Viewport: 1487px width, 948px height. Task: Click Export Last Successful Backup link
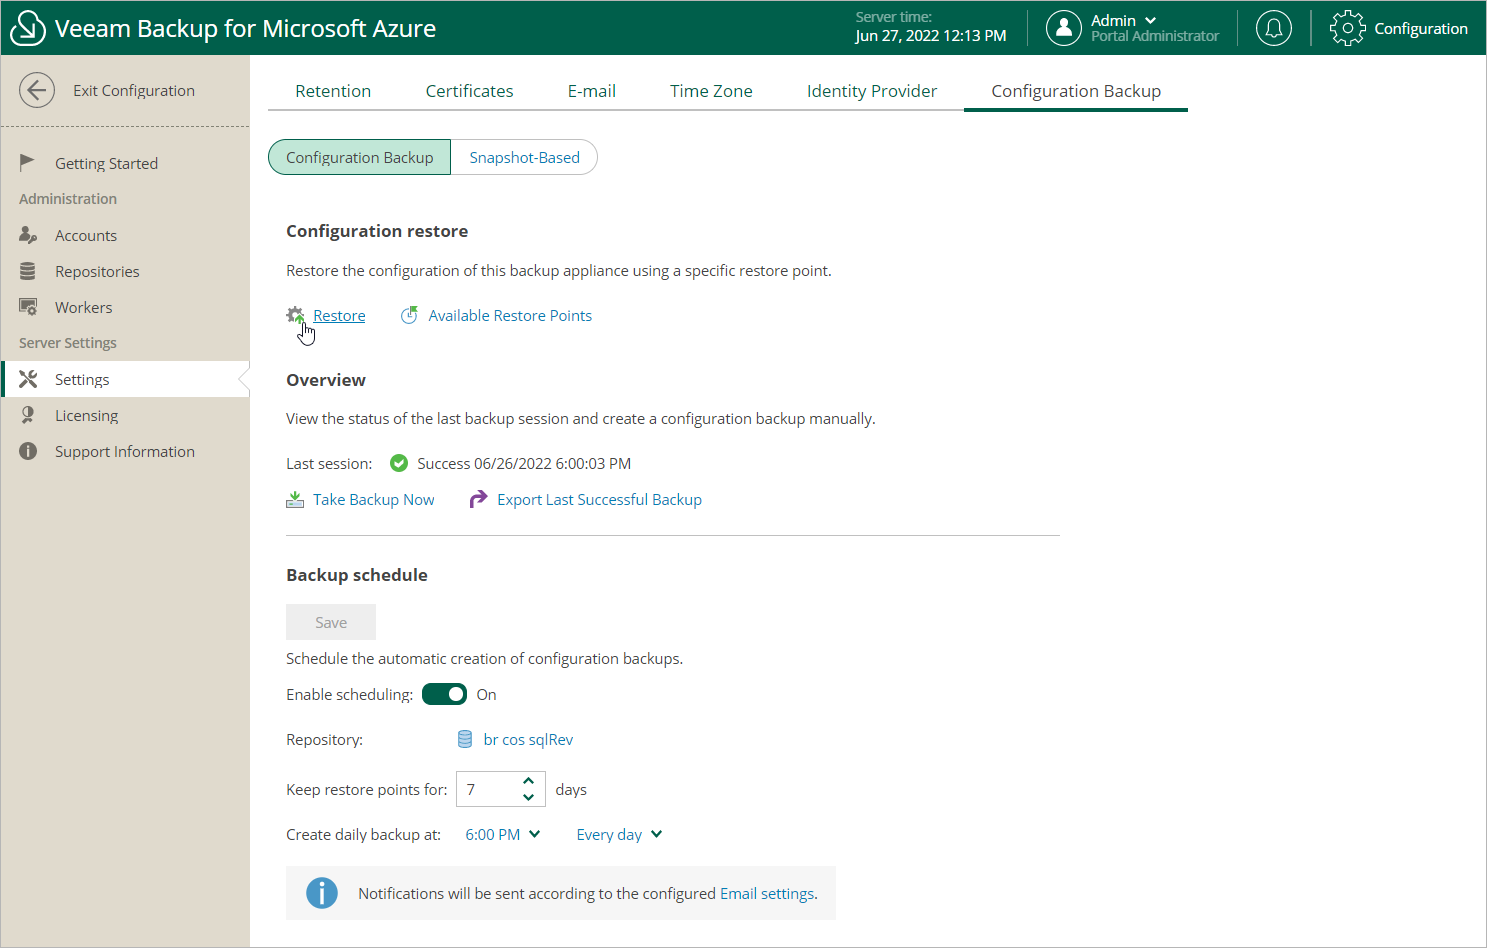pyautogui.click(x=599, y=499)
